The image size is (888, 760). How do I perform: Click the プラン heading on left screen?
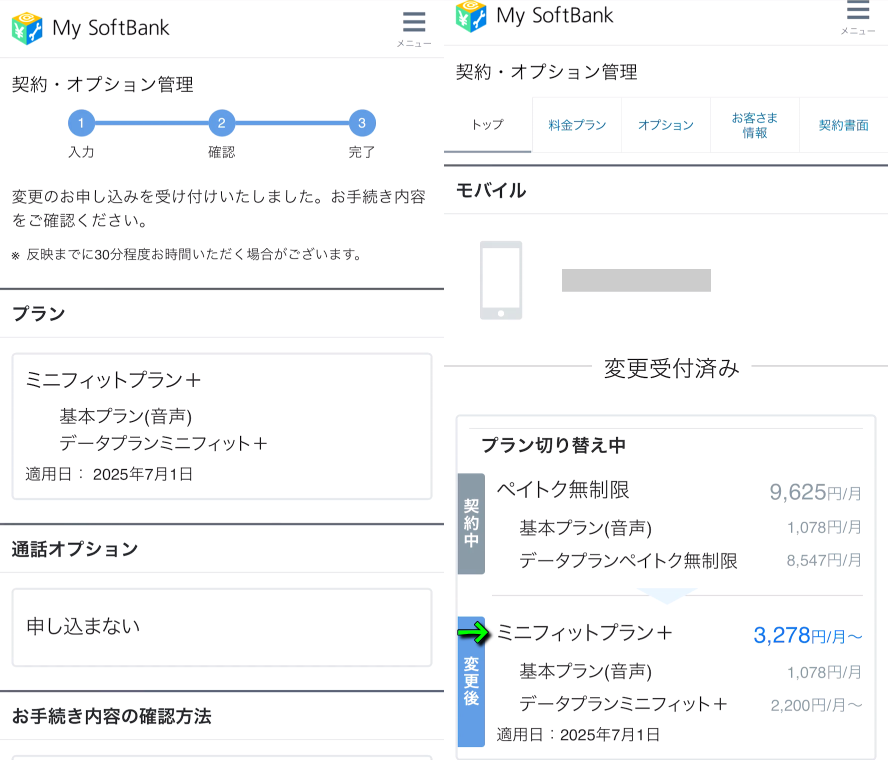click(x=39, y=314)
